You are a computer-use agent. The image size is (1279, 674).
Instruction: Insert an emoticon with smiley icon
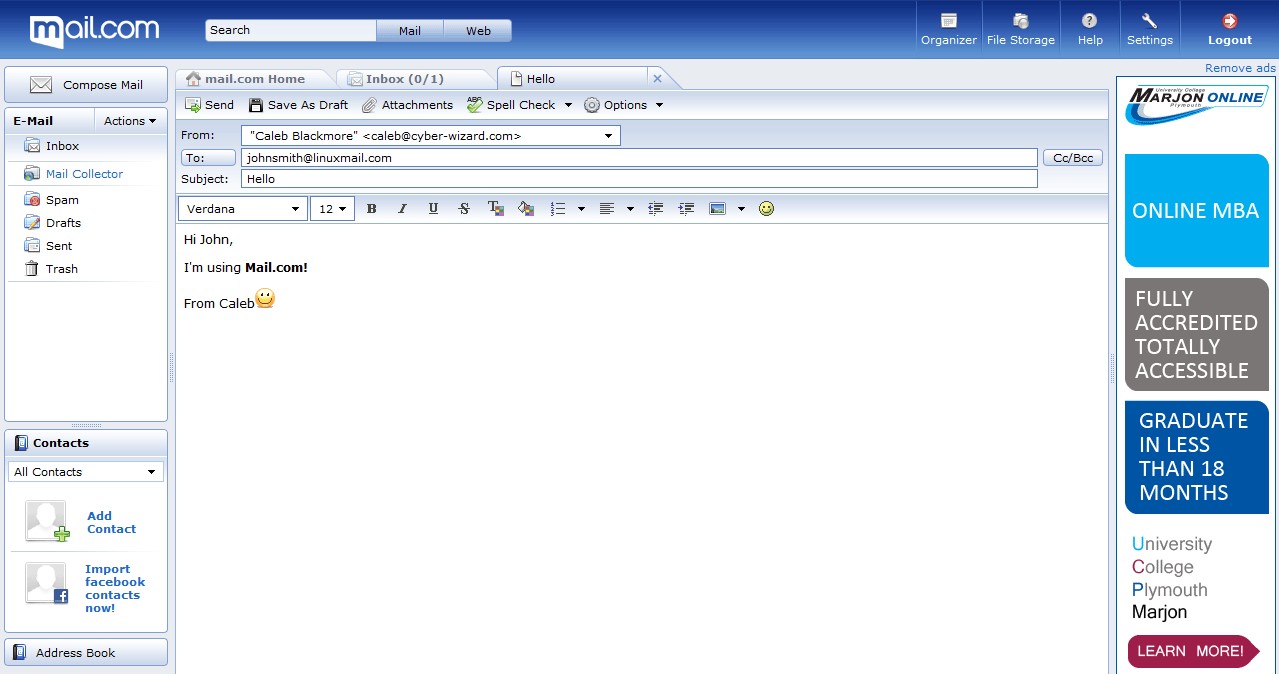tap(766, 209)
